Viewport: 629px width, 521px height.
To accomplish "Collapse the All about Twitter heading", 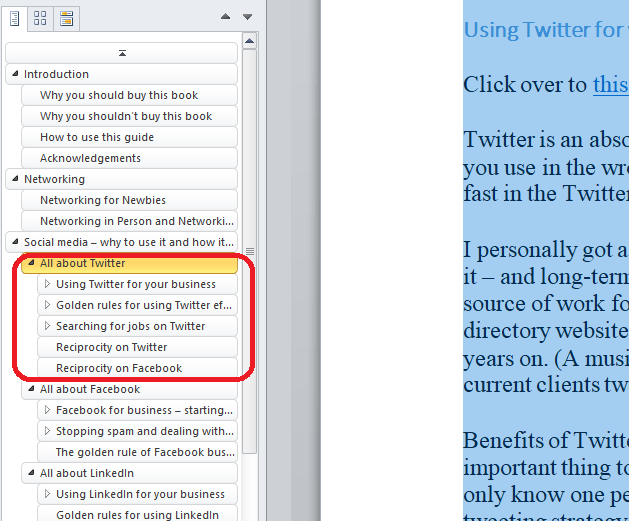I will pos(31,264).
